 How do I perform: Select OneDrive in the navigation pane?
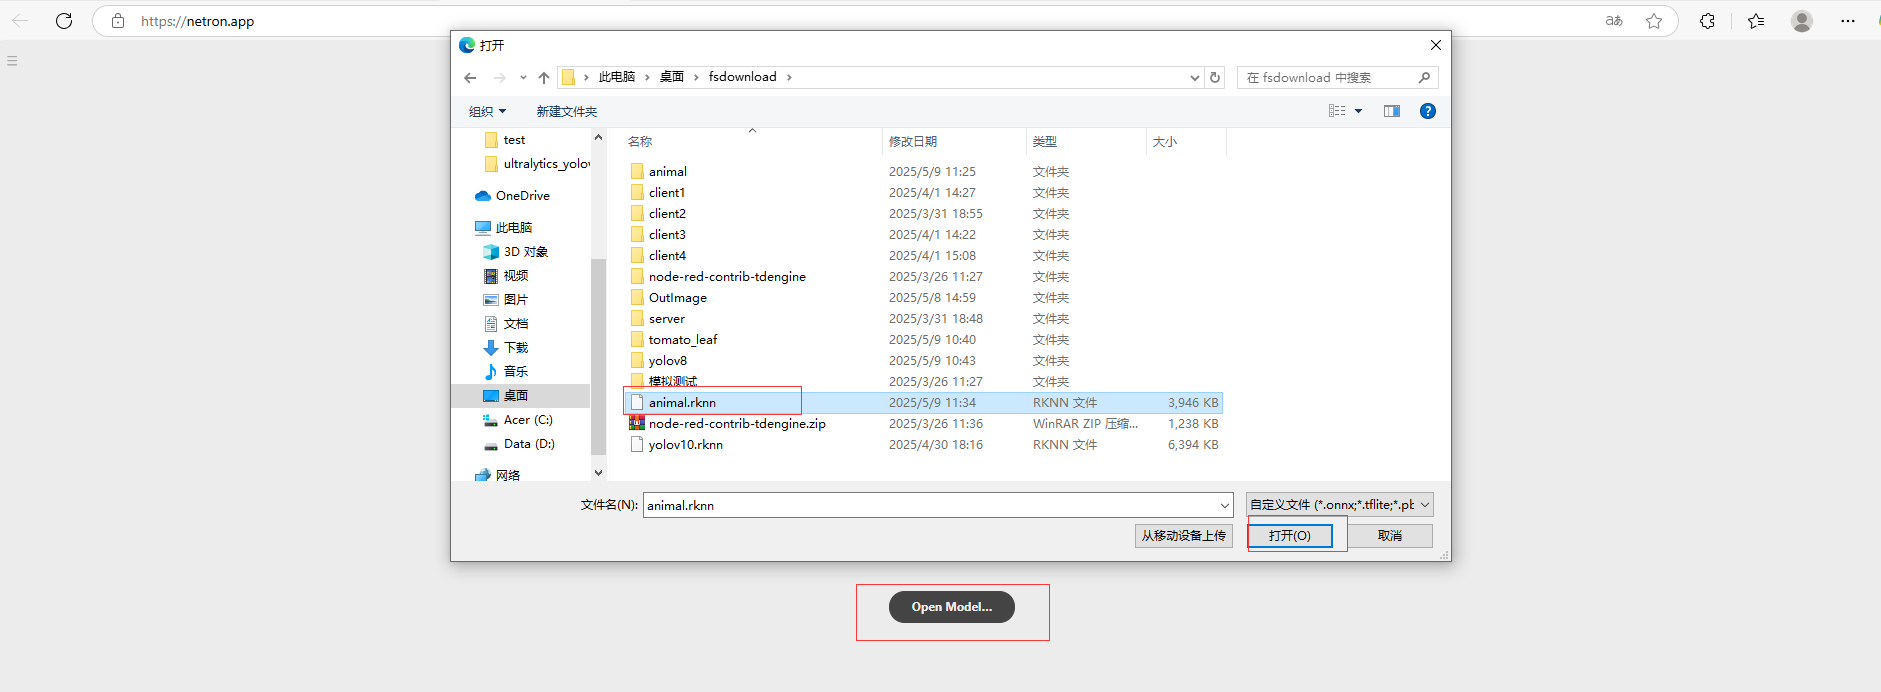tap(522, 196)
